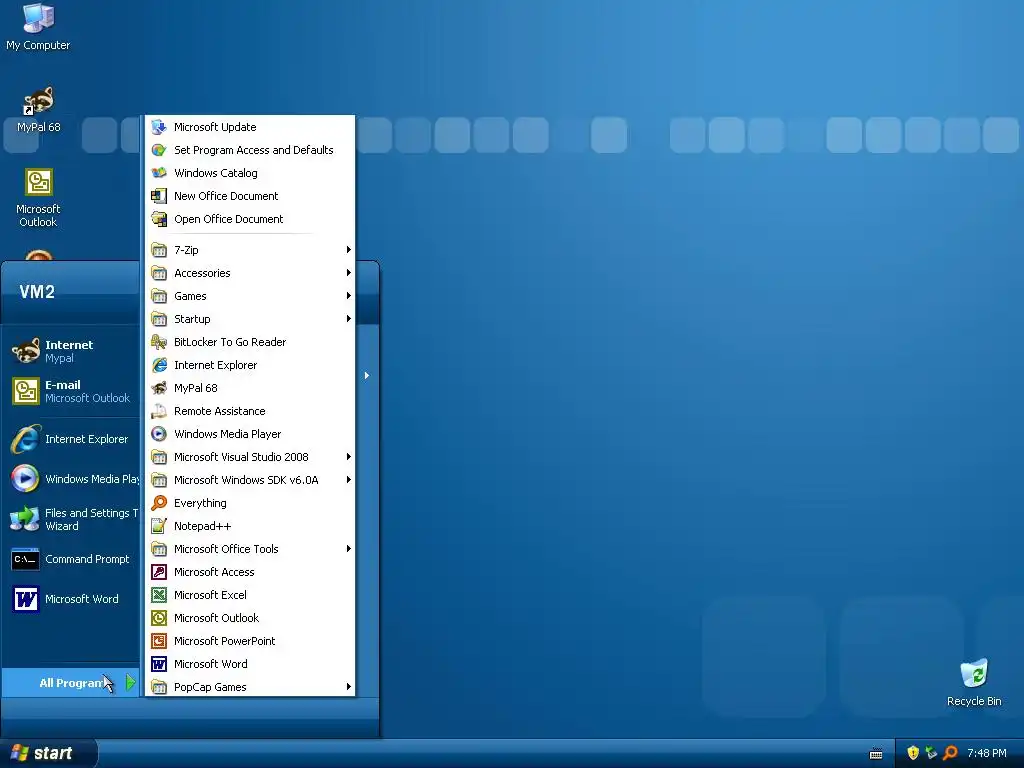Click the network connection tray icon

coord(931,753)
